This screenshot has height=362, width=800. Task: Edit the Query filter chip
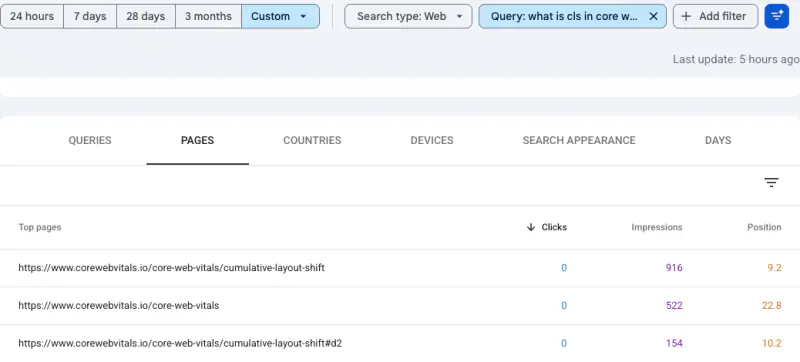(564, 16)
